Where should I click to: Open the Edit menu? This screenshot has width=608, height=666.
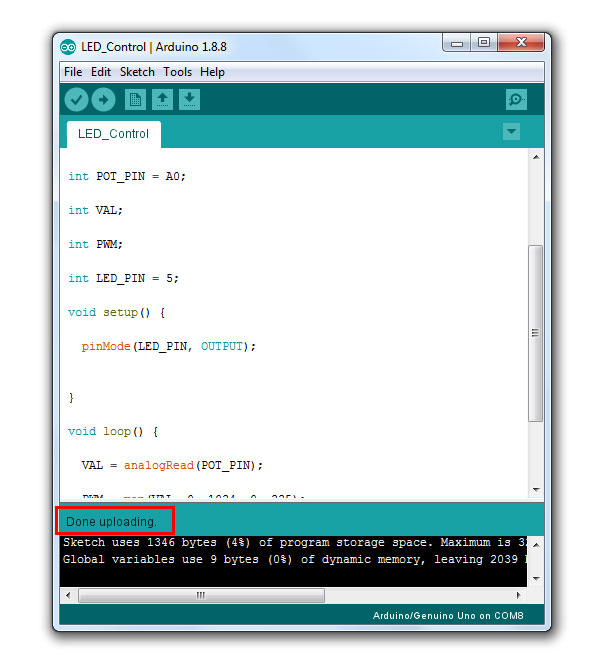tap(101, 72)
